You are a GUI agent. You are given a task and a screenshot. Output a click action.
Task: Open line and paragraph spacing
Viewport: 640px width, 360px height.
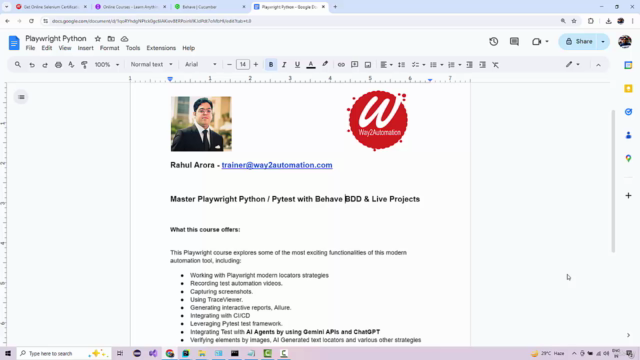pyautogui.click(x=401, y=64)
